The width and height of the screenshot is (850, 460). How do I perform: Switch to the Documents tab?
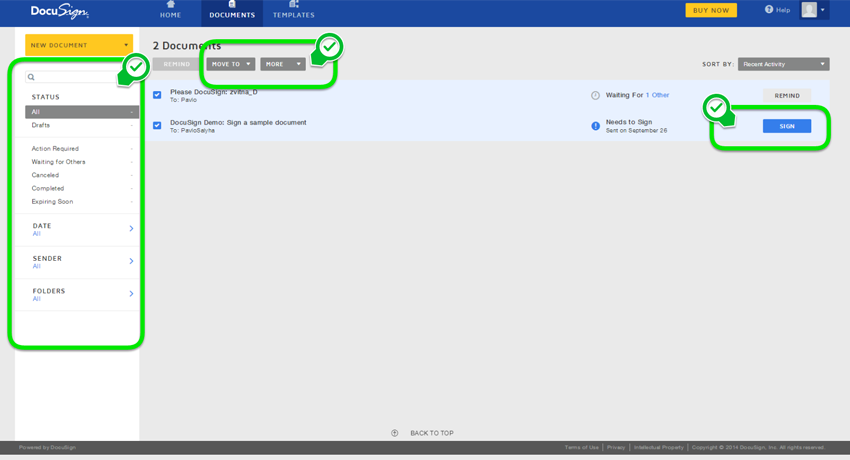coord(232,12)
